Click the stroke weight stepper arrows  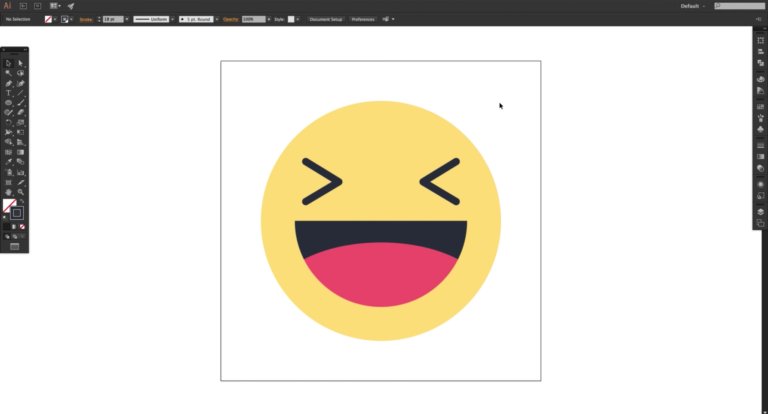tap(99, 20)
